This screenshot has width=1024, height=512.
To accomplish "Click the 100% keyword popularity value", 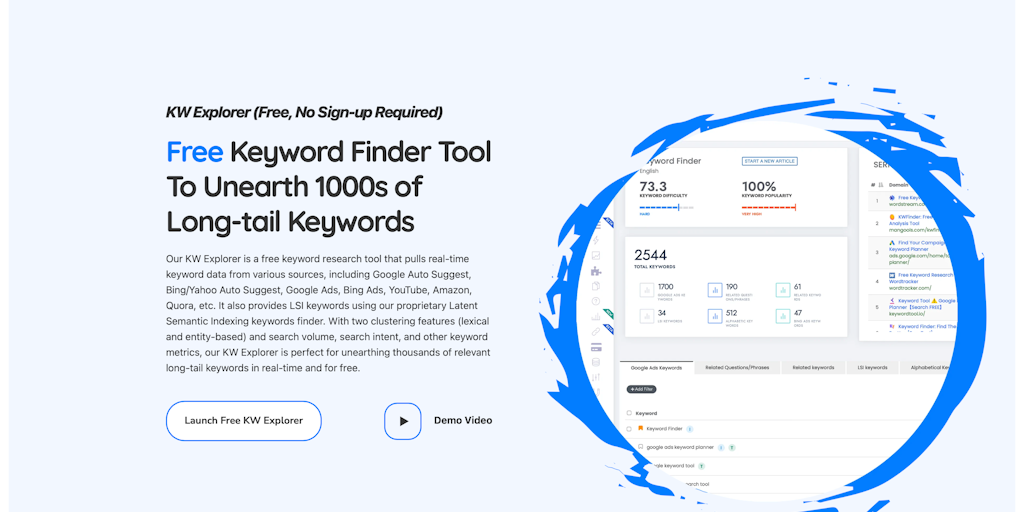I will 759,186.
